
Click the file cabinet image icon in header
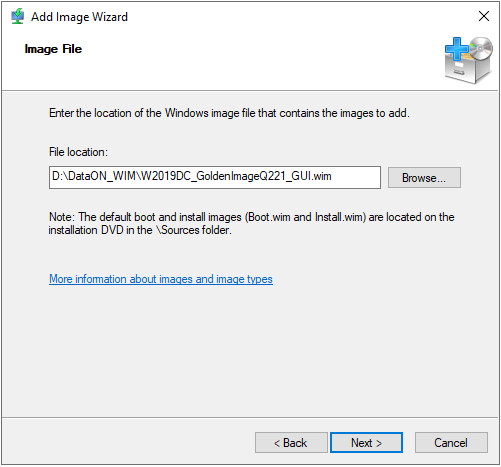469,60
